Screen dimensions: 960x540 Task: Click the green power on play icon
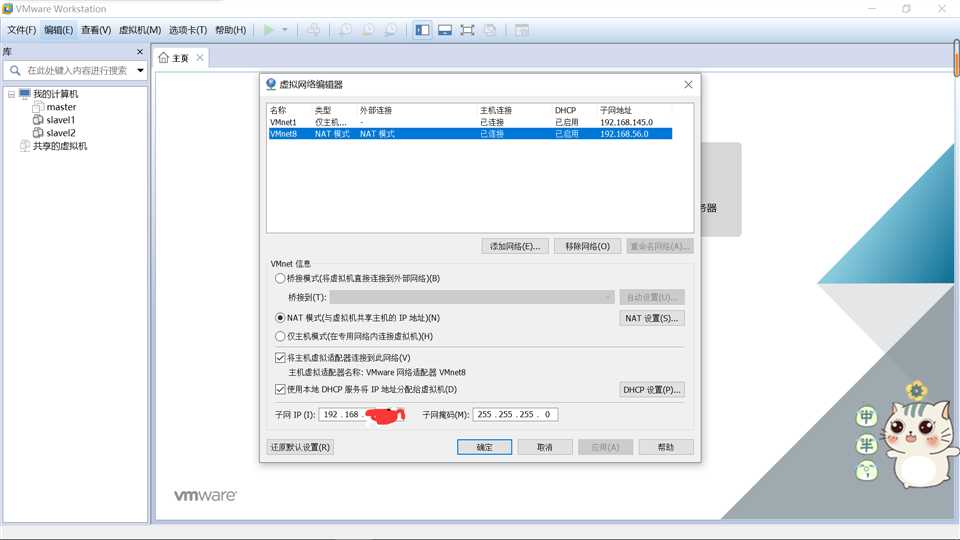(268, 30)
